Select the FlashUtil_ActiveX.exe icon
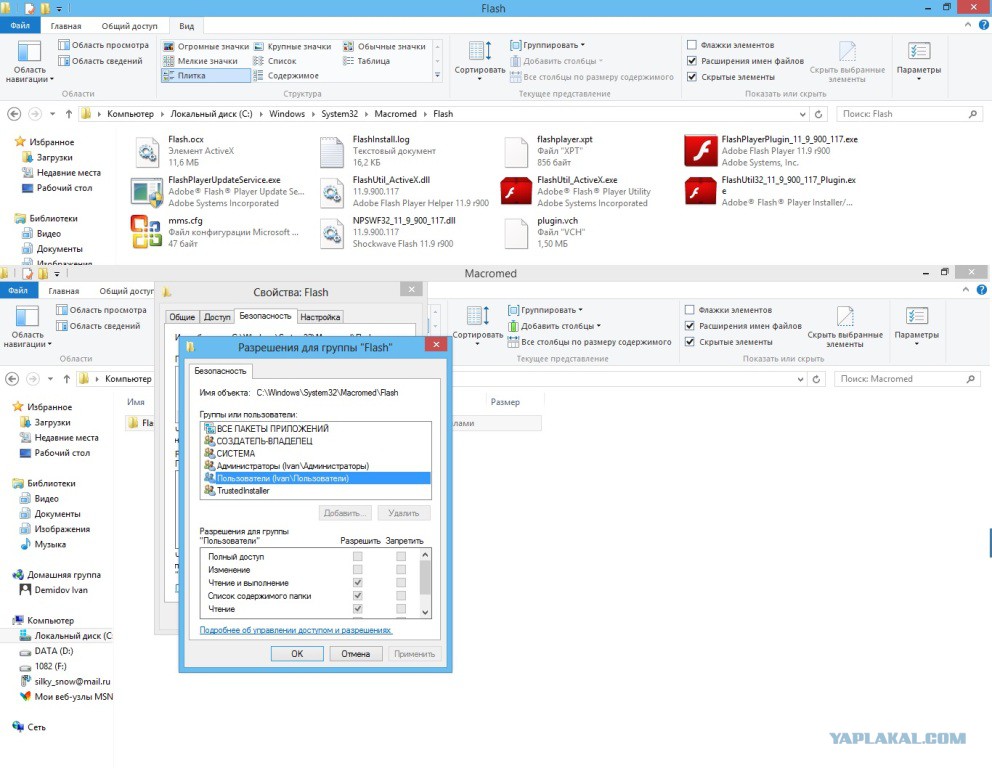The width and height of the screenshot is (992, 768). (517, 191)
